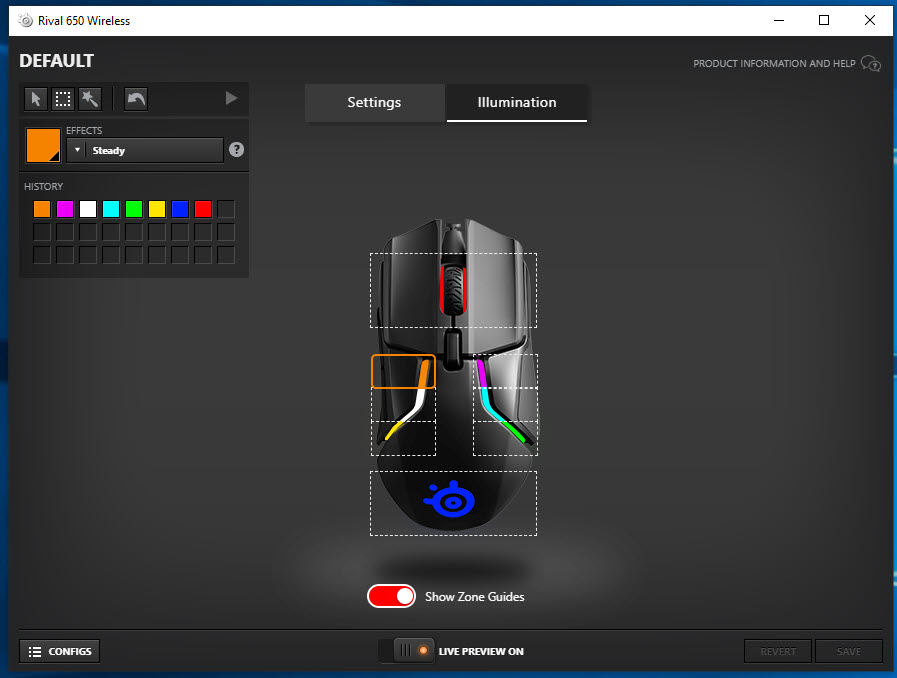
Task: Click the undo arrow icon
Action: tap(136, 99)
